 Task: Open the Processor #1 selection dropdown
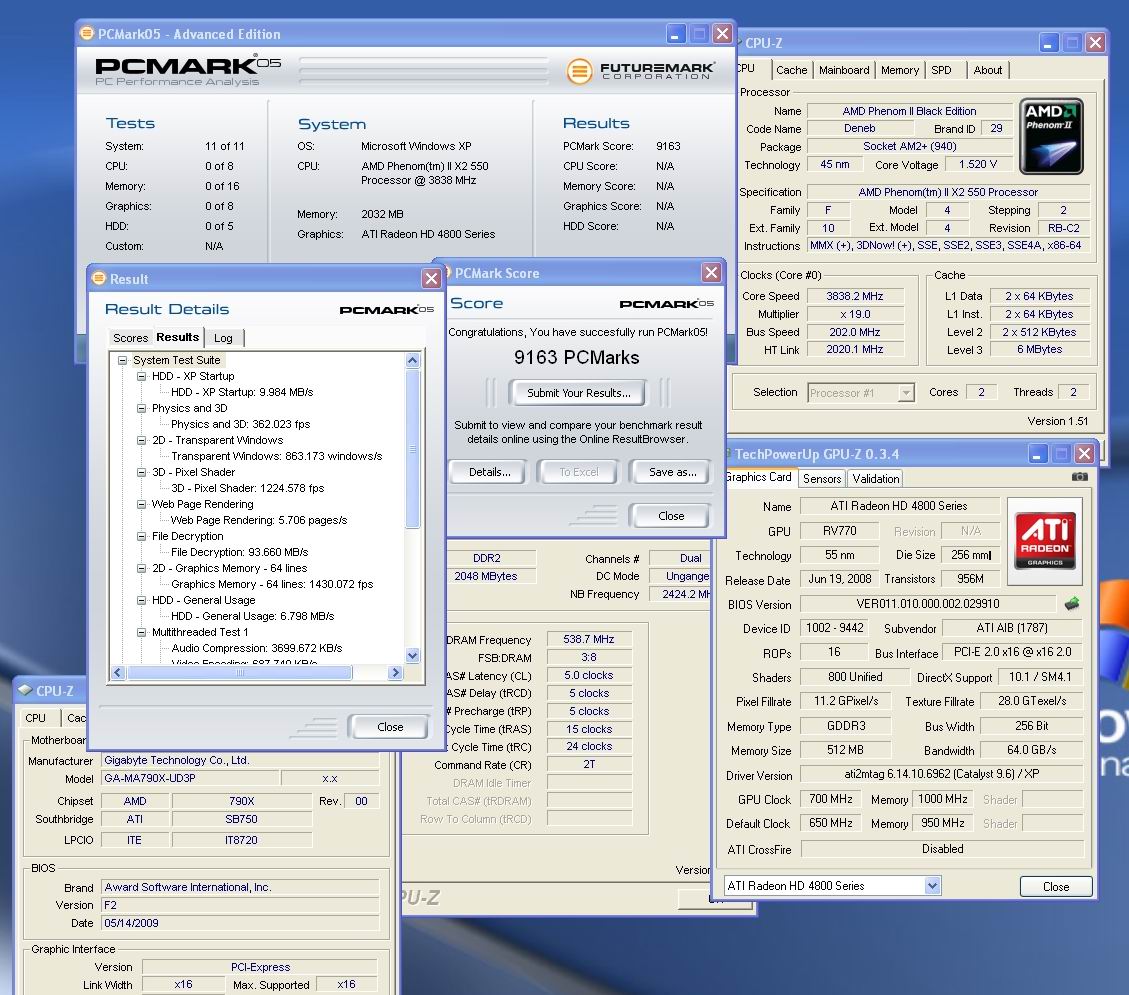coord(907,392)
